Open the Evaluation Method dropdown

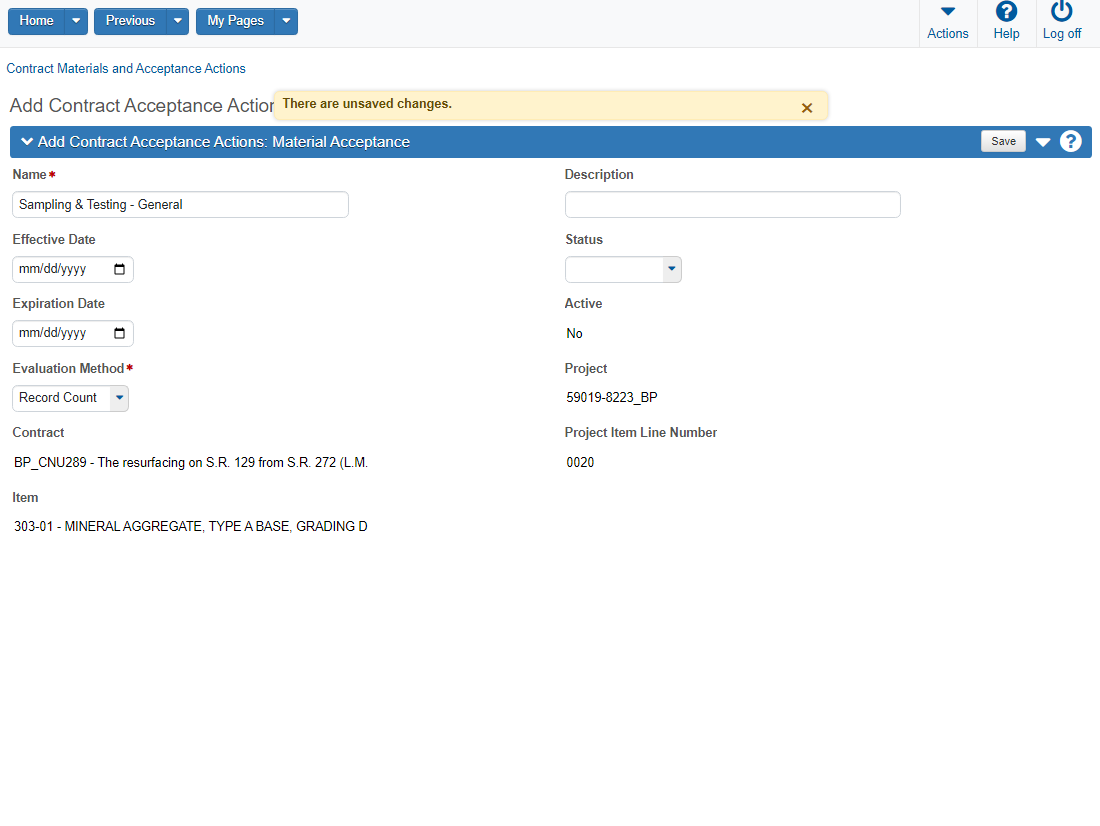tap(119, 398)
